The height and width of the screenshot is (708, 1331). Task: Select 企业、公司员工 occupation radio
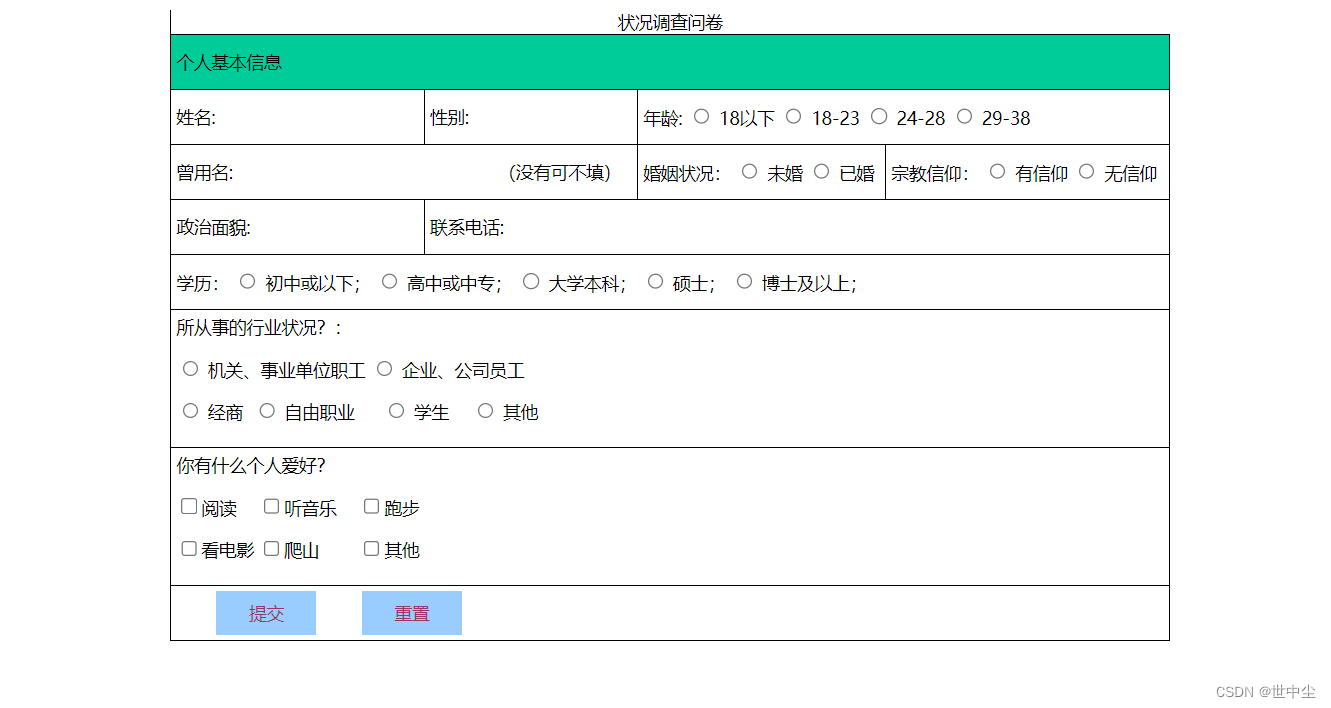pos(384,369)
